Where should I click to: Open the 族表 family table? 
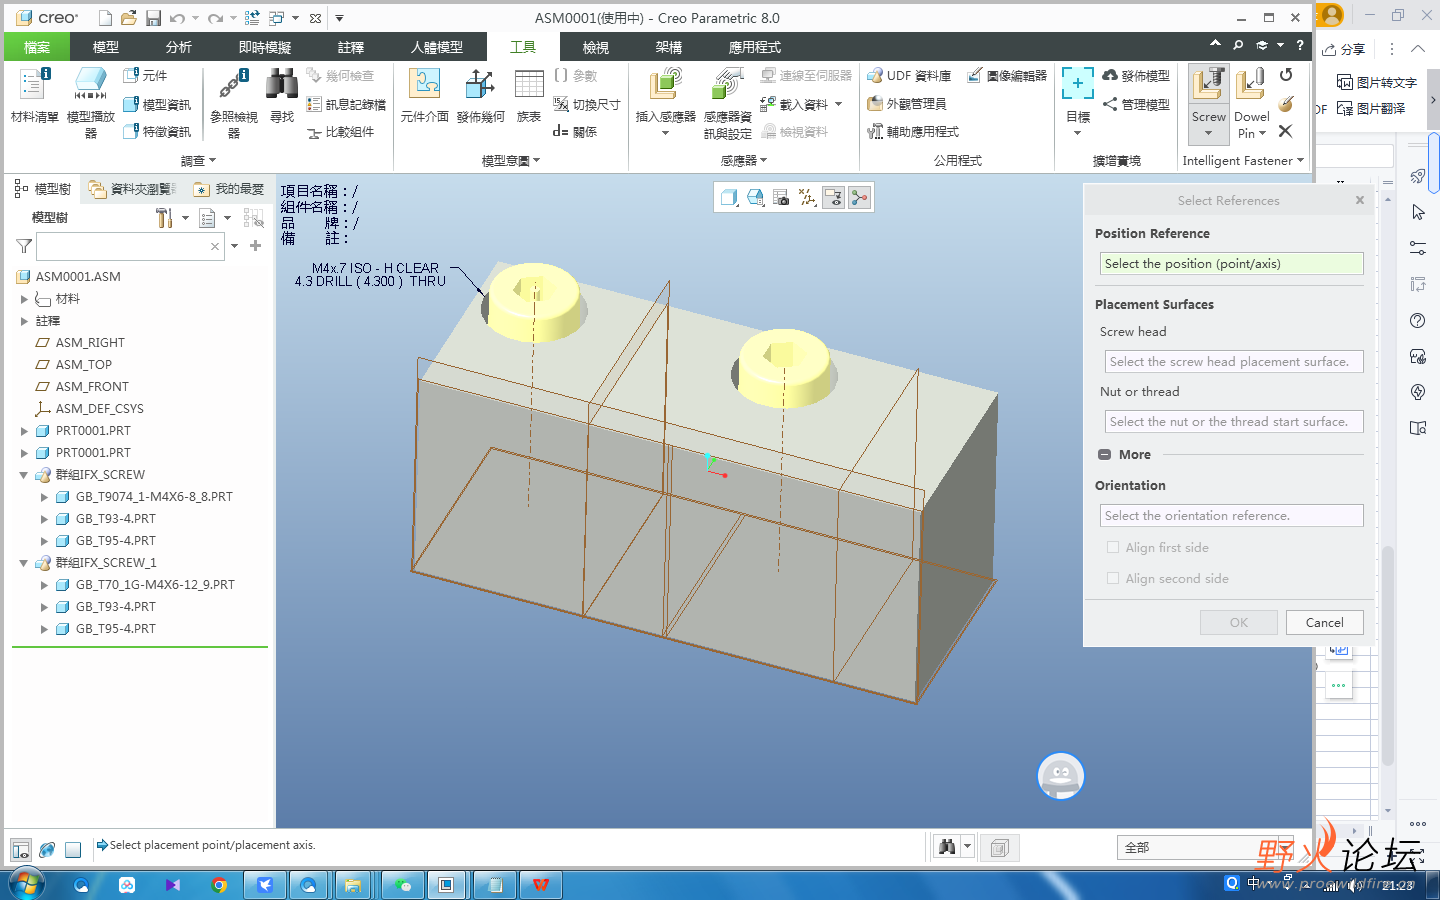pyautogui.click(x=528, y=96)
